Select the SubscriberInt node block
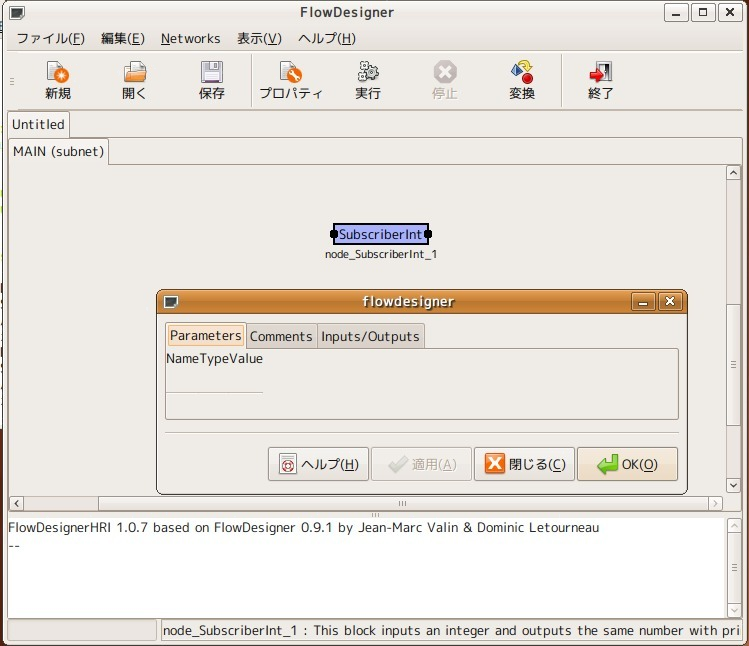The width and height of the screenshot is (749, 646). 380,234
